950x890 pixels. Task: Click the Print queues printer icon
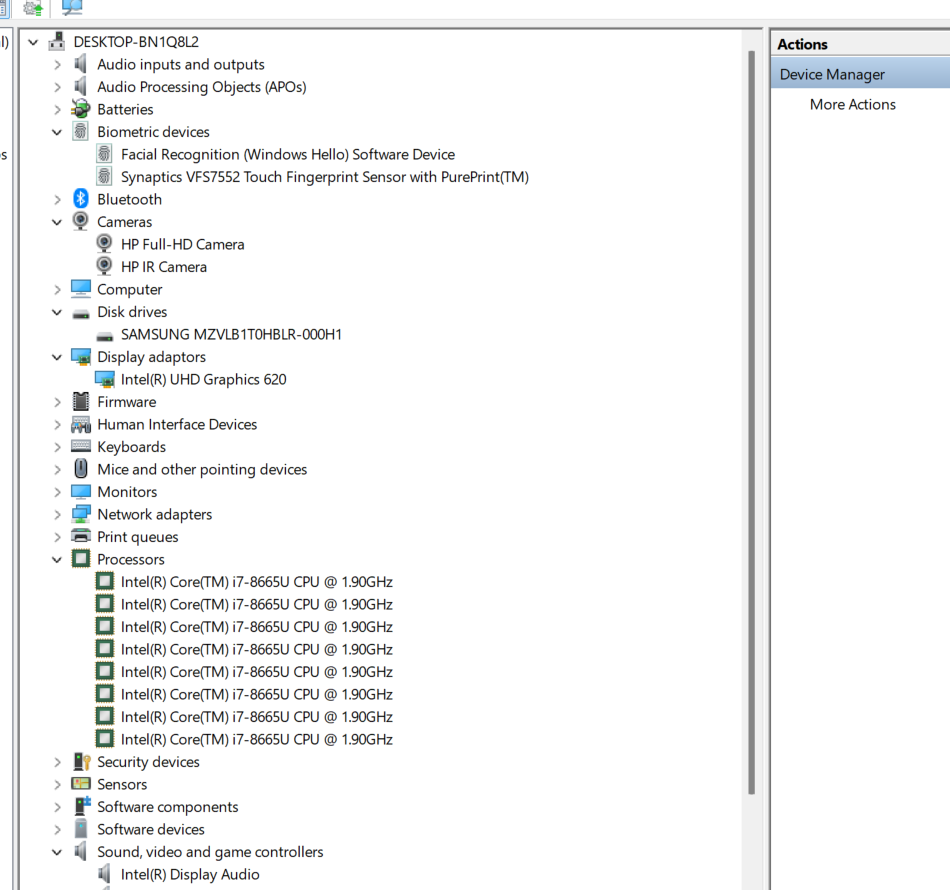coord(81,537)
